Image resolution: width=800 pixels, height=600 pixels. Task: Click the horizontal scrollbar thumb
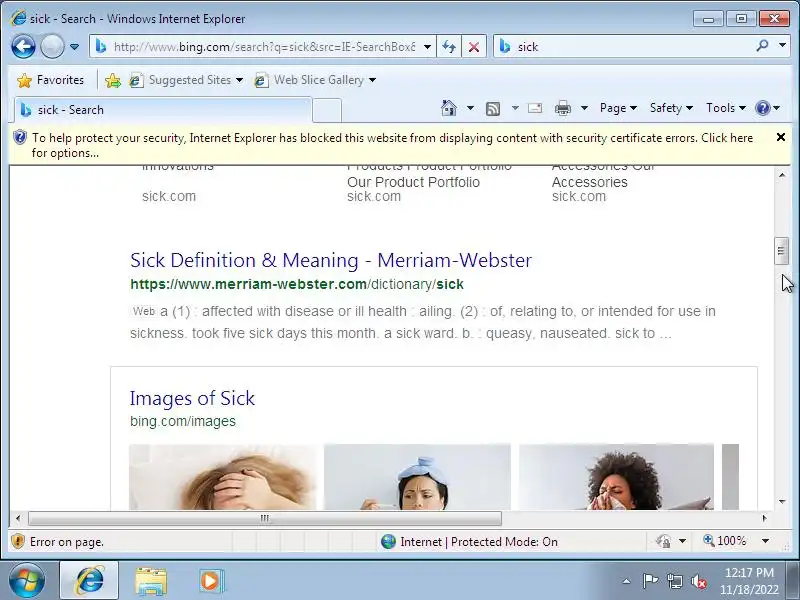click(265, 518)
